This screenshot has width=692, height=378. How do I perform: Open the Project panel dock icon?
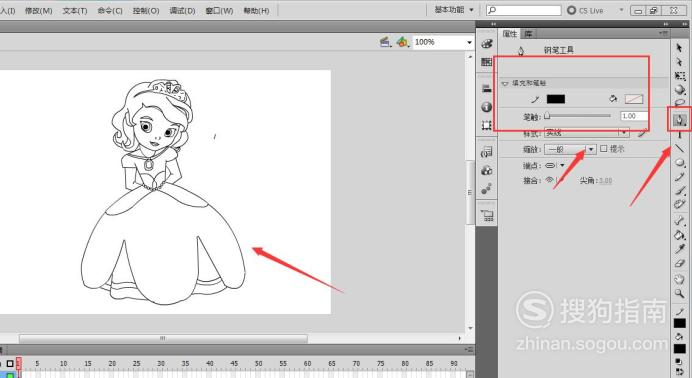[488, 215]
